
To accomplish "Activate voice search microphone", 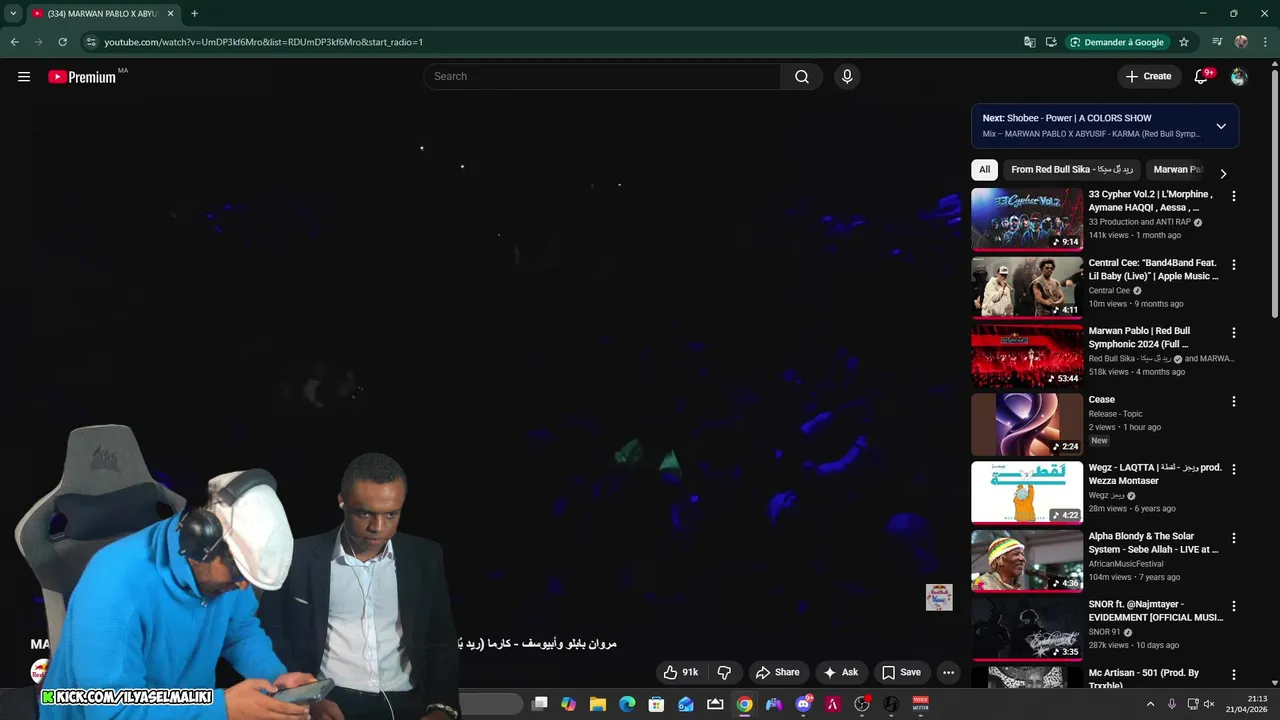I will click(x=847, y=76).
